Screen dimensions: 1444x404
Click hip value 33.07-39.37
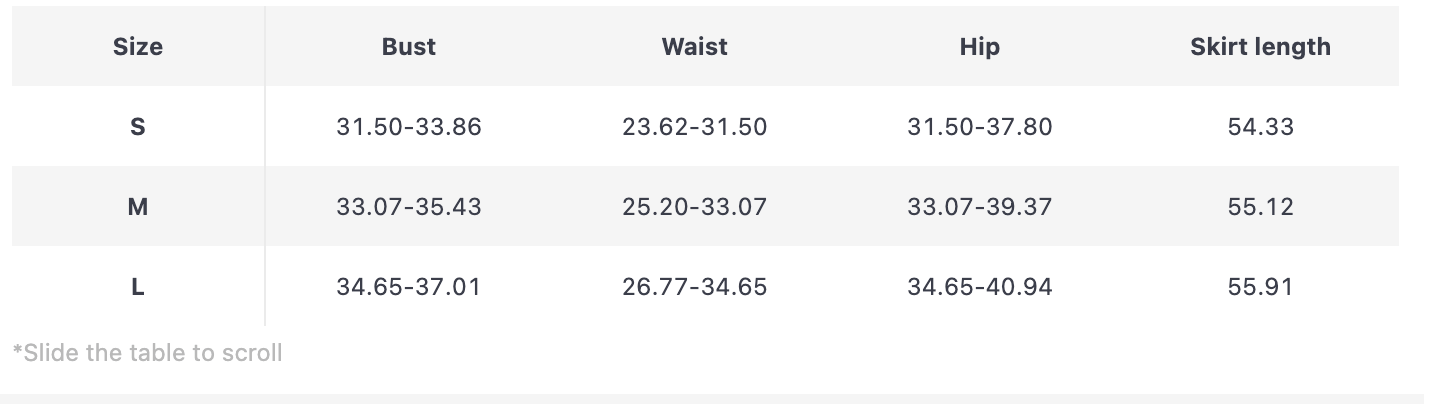click(979, 207)
